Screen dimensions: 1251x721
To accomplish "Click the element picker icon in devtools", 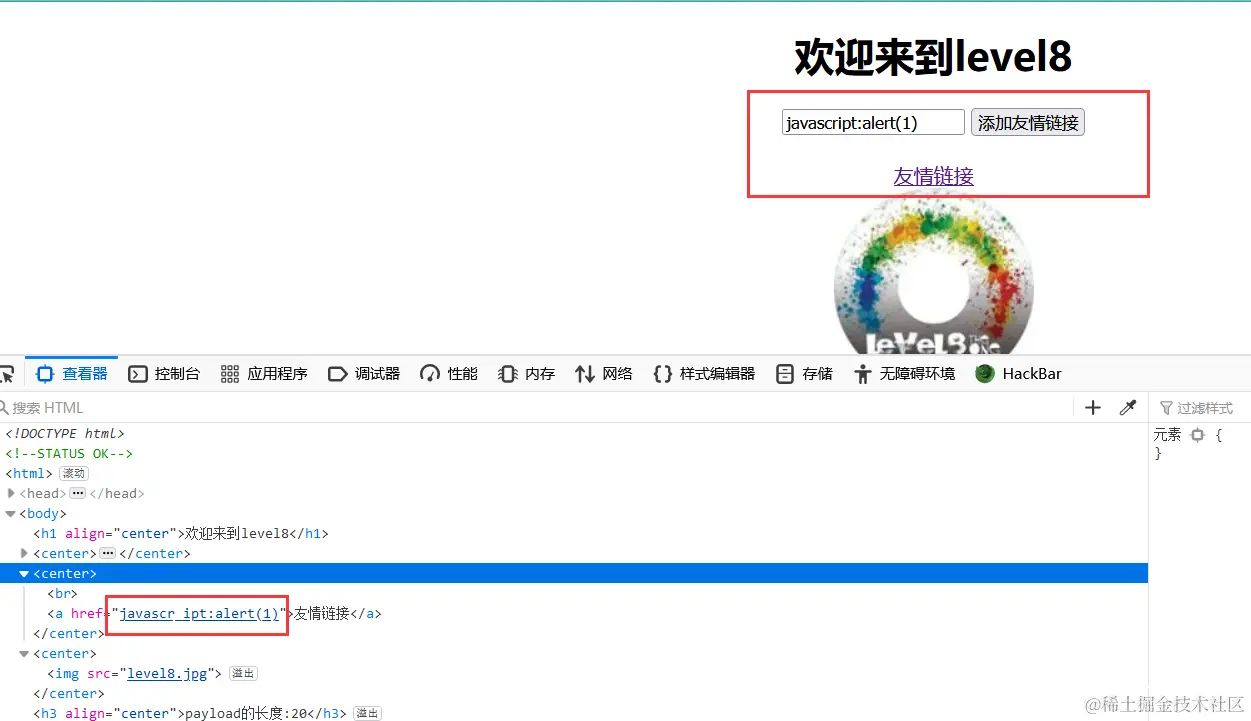I will click(x=5, y=374).
